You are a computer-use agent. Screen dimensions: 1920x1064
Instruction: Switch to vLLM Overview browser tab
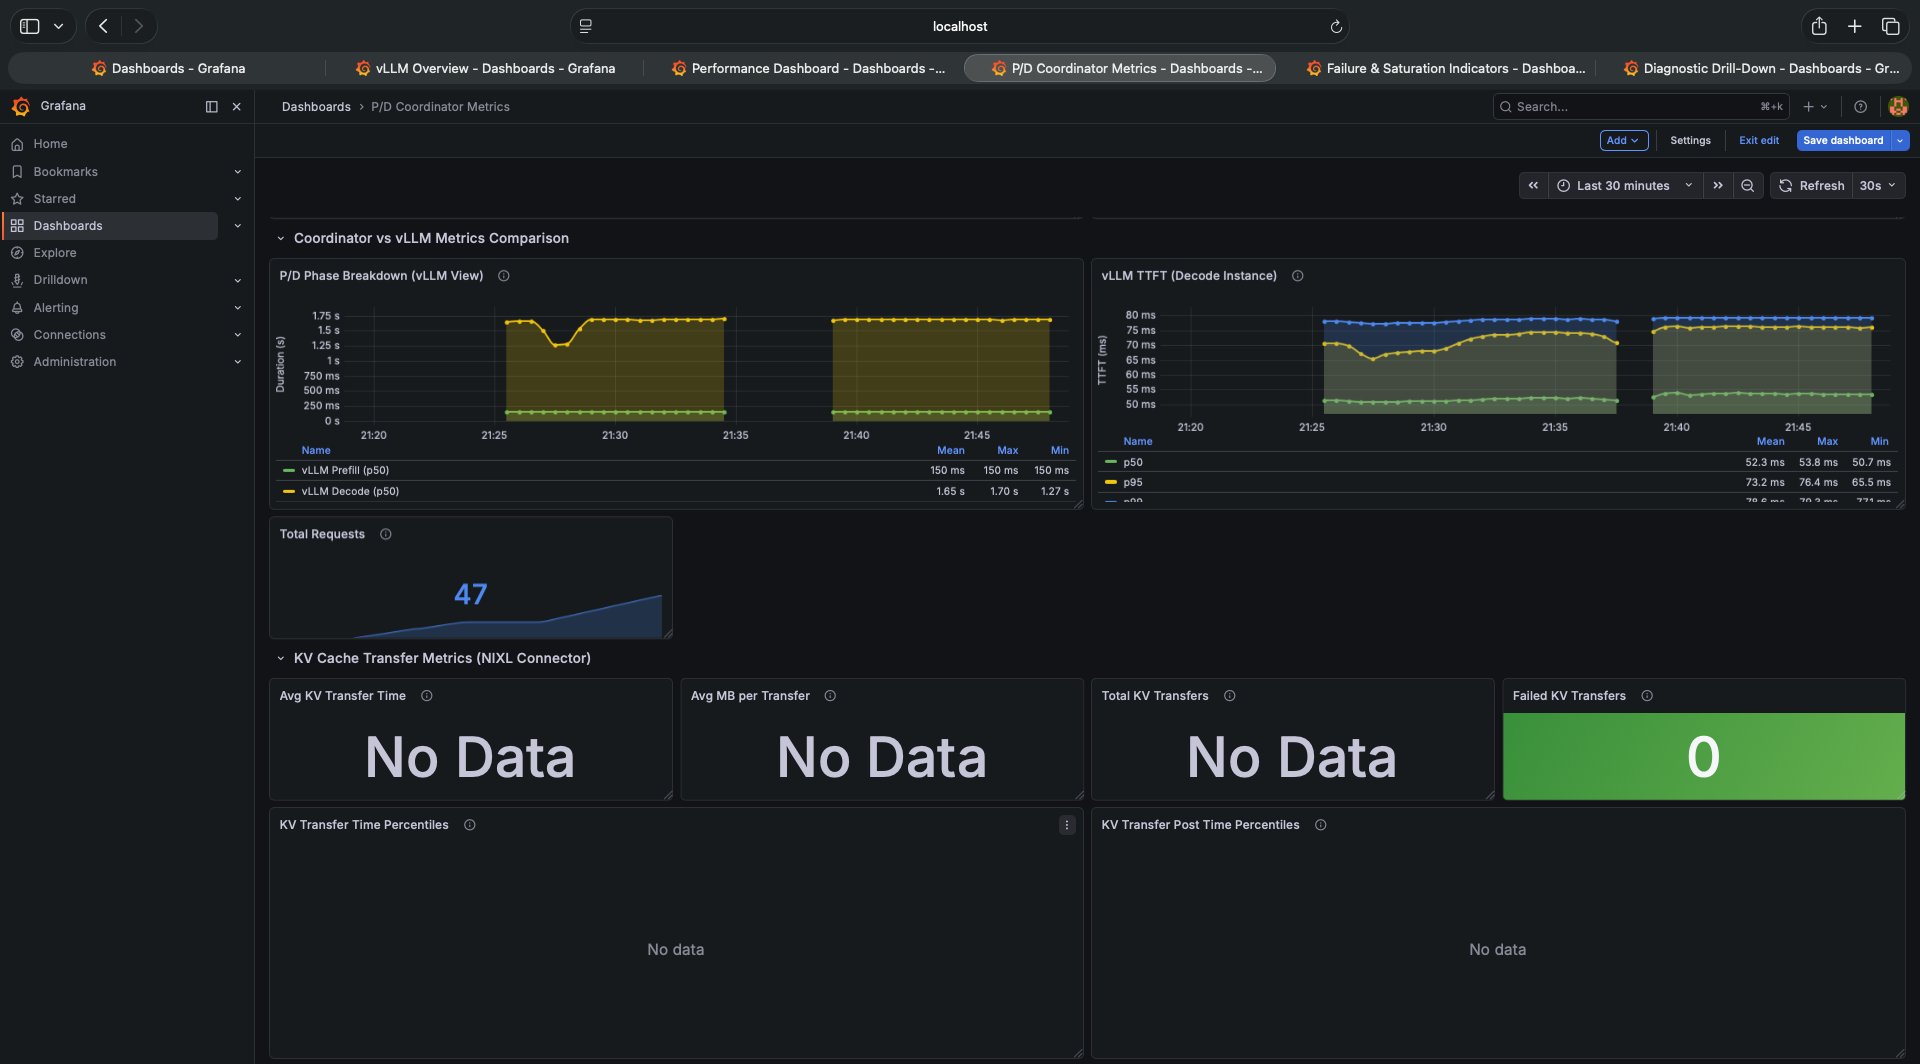[485, 68]
